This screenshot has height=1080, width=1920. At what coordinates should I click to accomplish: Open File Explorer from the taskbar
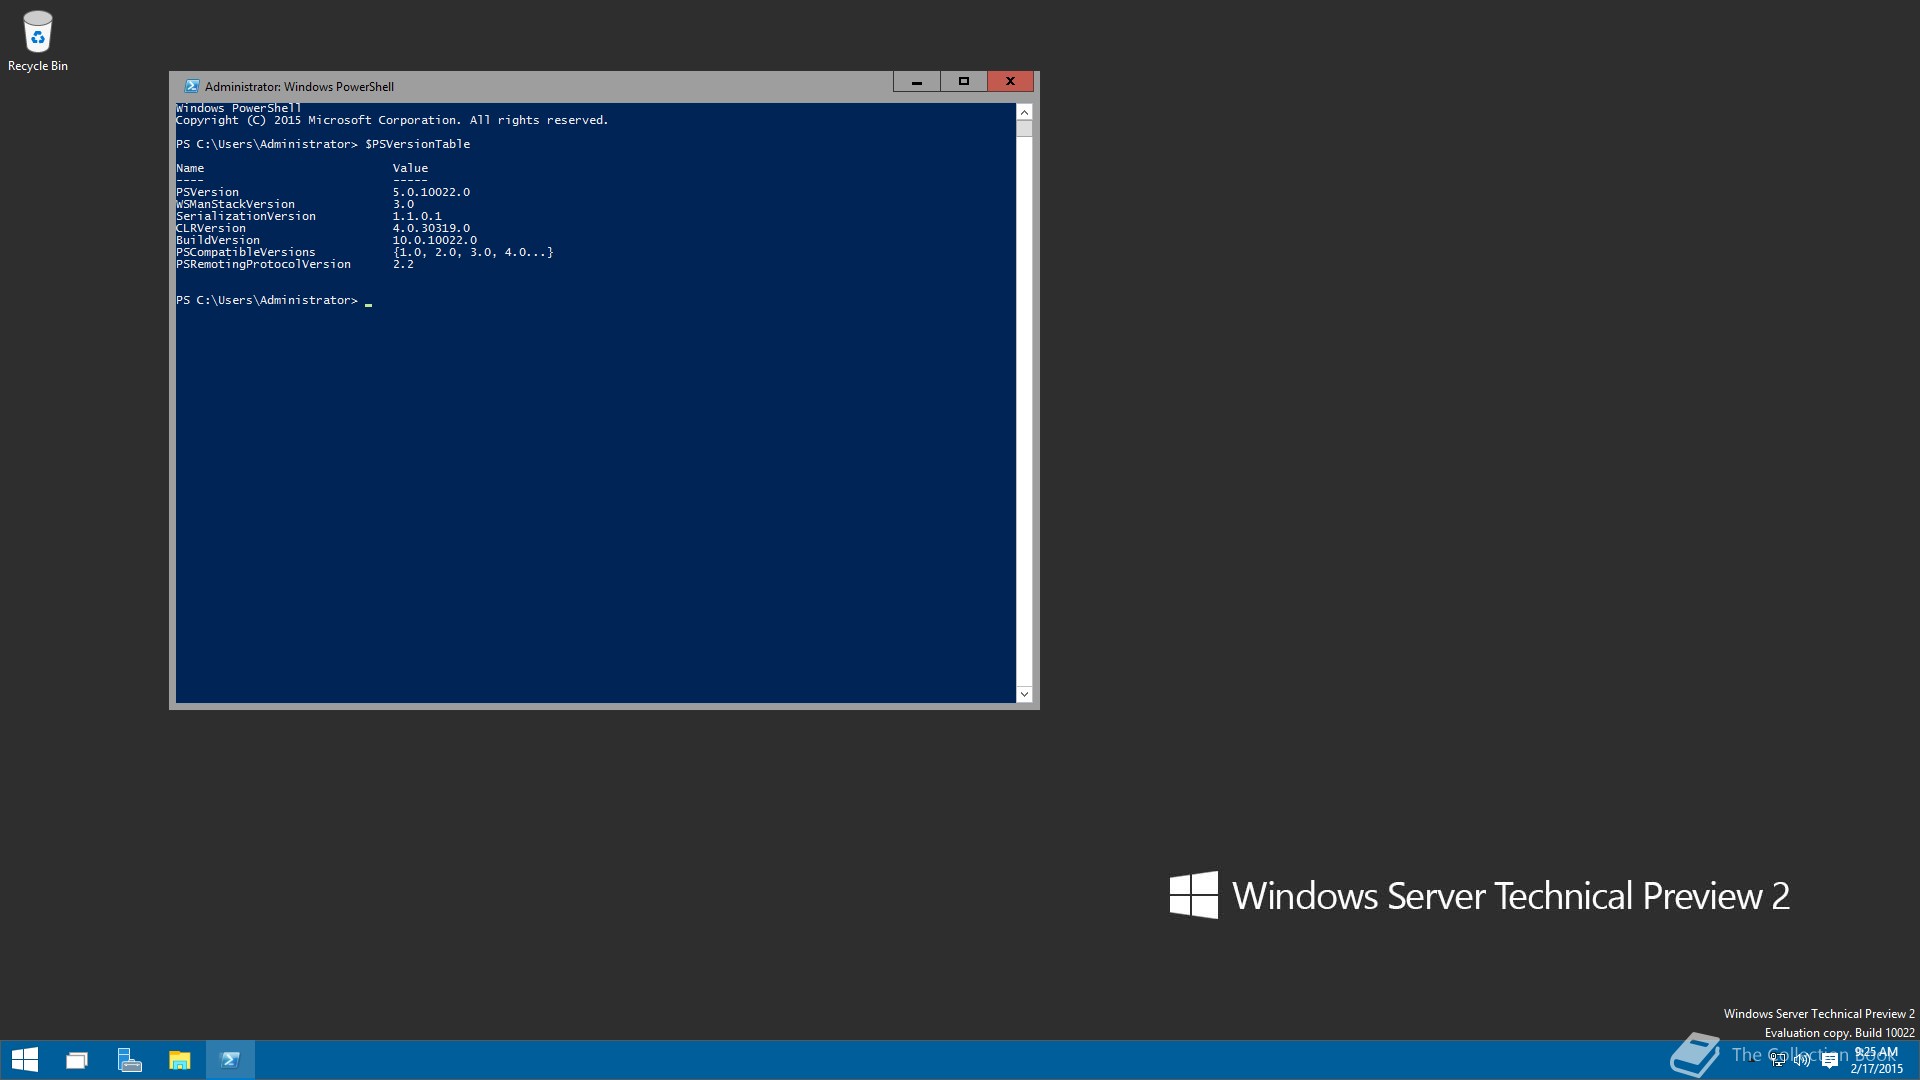(x=180, y=1060)
